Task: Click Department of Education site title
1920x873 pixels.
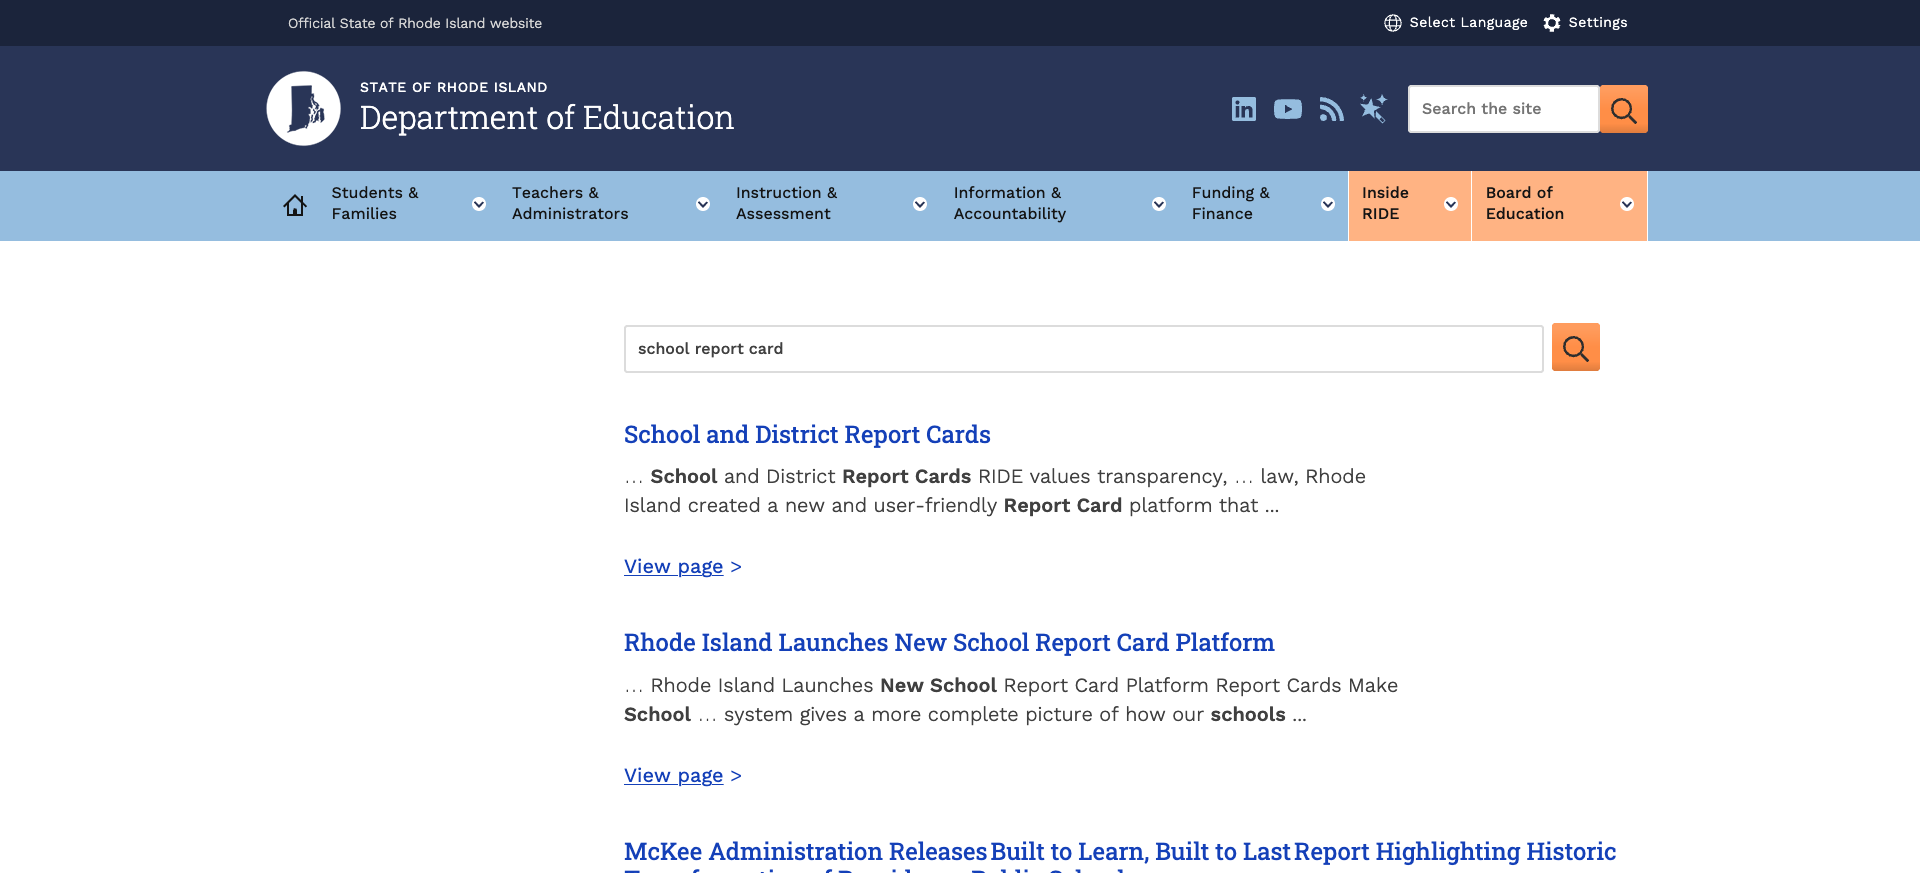Action: 547,118
